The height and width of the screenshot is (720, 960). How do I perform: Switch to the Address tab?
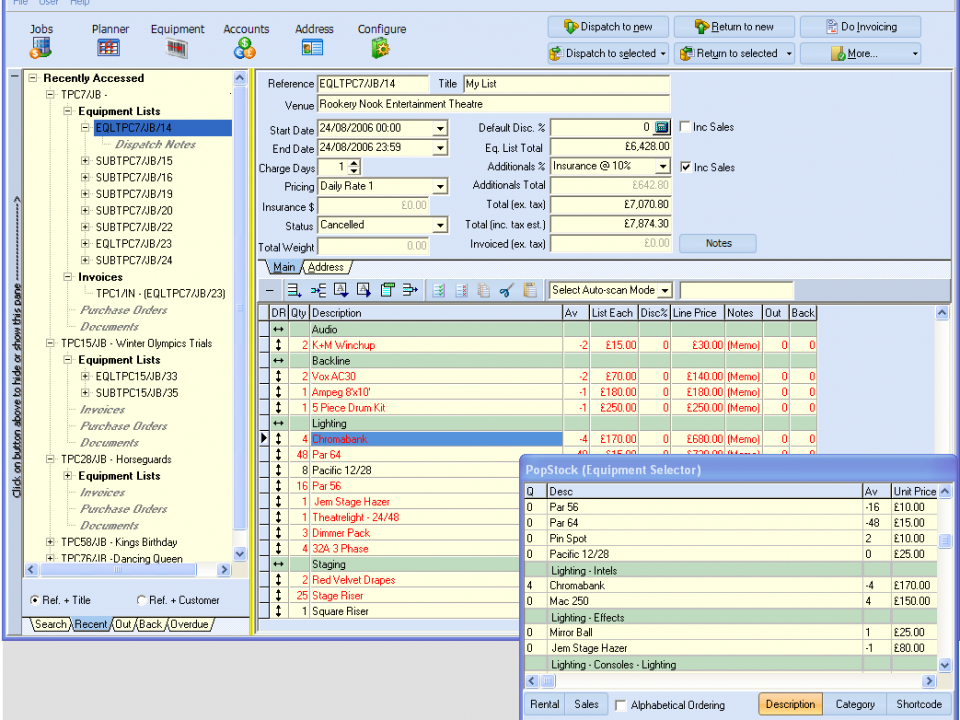[x=326, y=267]
